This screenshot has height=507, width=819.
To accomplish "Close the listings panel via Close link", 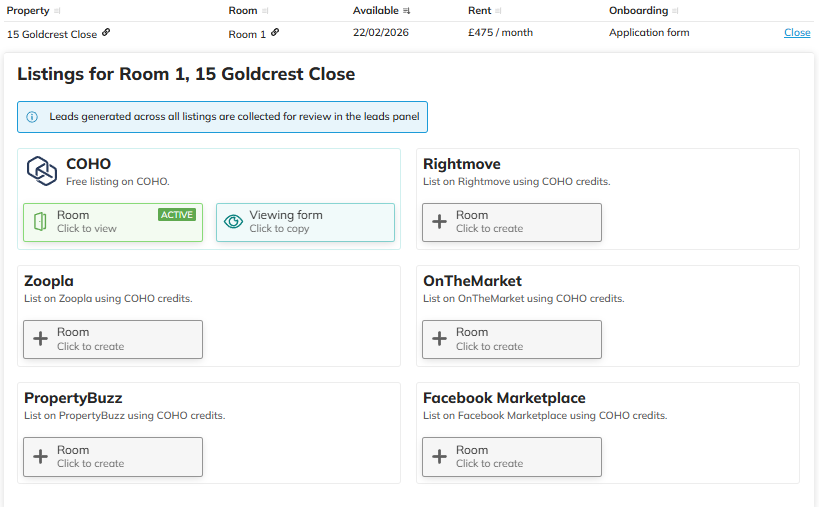I will pos(797,33).
